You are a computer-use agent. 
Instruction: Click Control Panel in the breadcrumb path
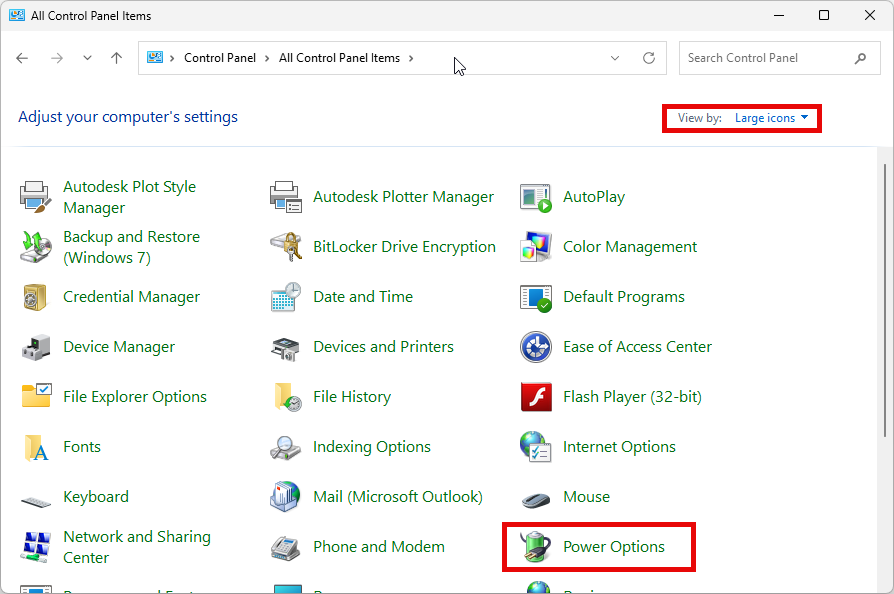(x=219, y=59)
